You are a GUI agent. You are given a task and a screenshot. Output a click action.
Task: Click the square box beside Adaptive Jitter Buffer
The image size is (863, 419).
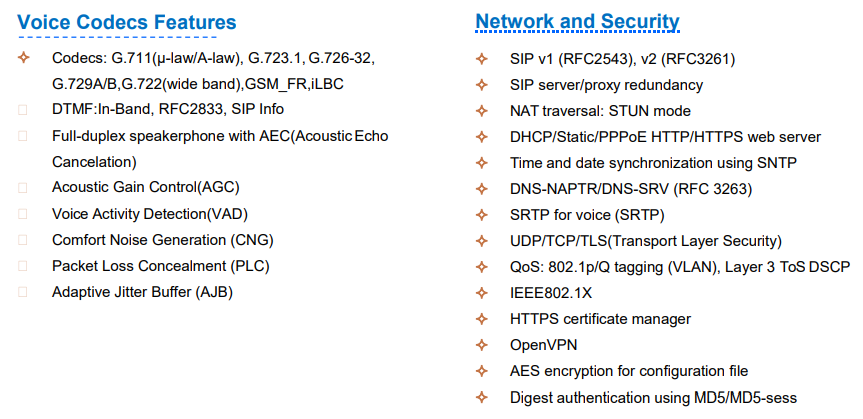point(23,292)
